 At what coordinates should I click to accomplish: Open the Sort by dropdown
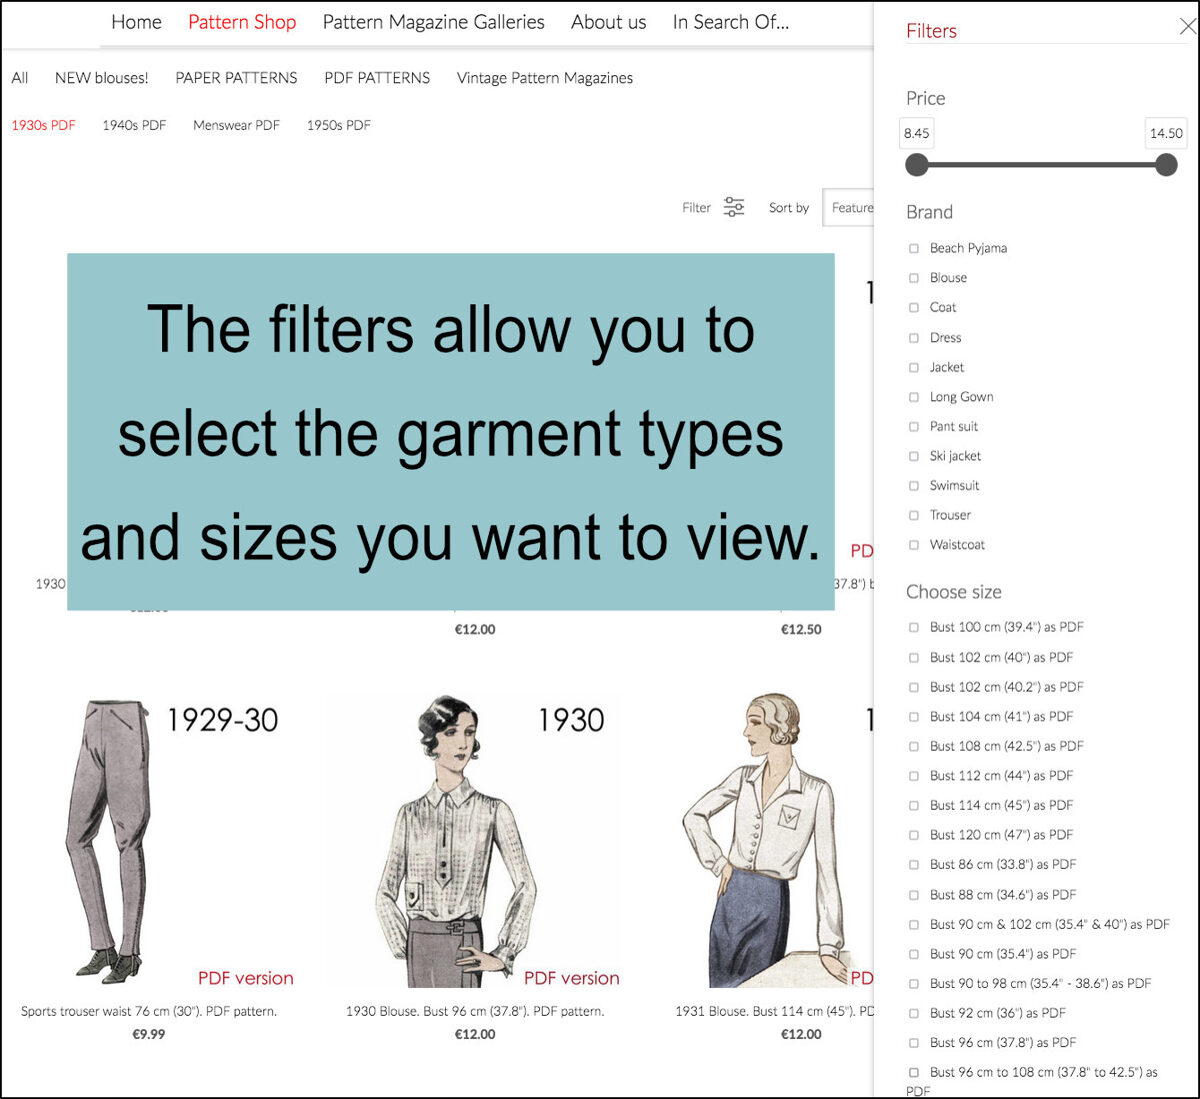coord(848,208)
